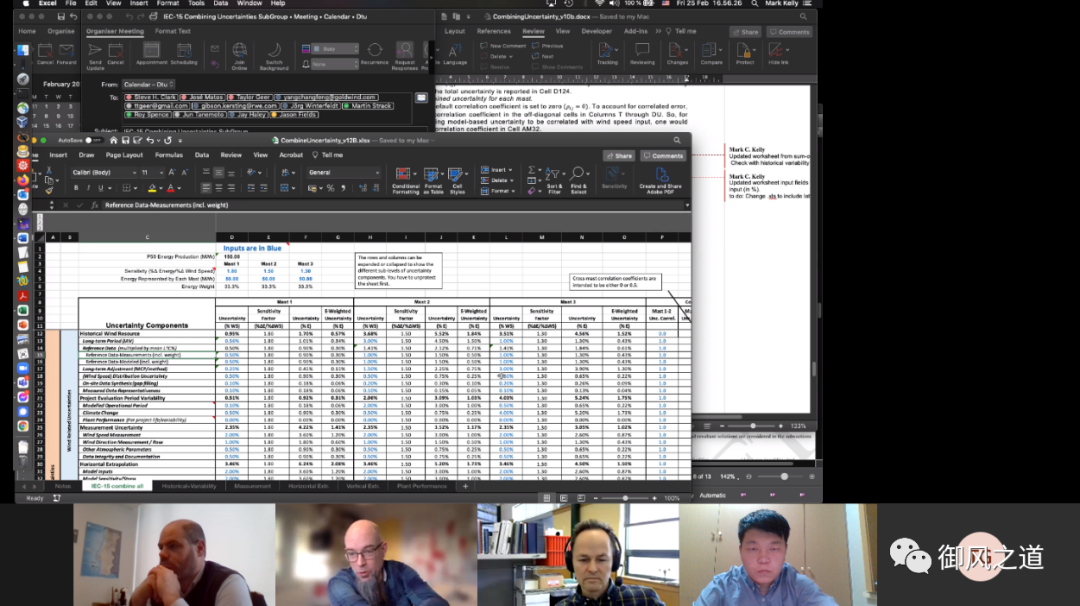Image resolution: width=1080 pixels, height=606 pixels.
Task: Switch to Historical-Variability sheet tab
Action: pyautogui.click(x=189, y=486)
